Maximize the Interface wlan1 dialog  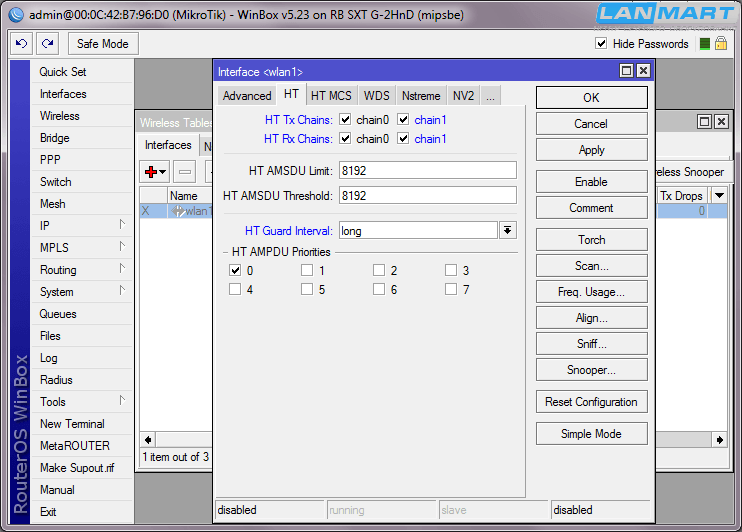(x=627, y=71)
